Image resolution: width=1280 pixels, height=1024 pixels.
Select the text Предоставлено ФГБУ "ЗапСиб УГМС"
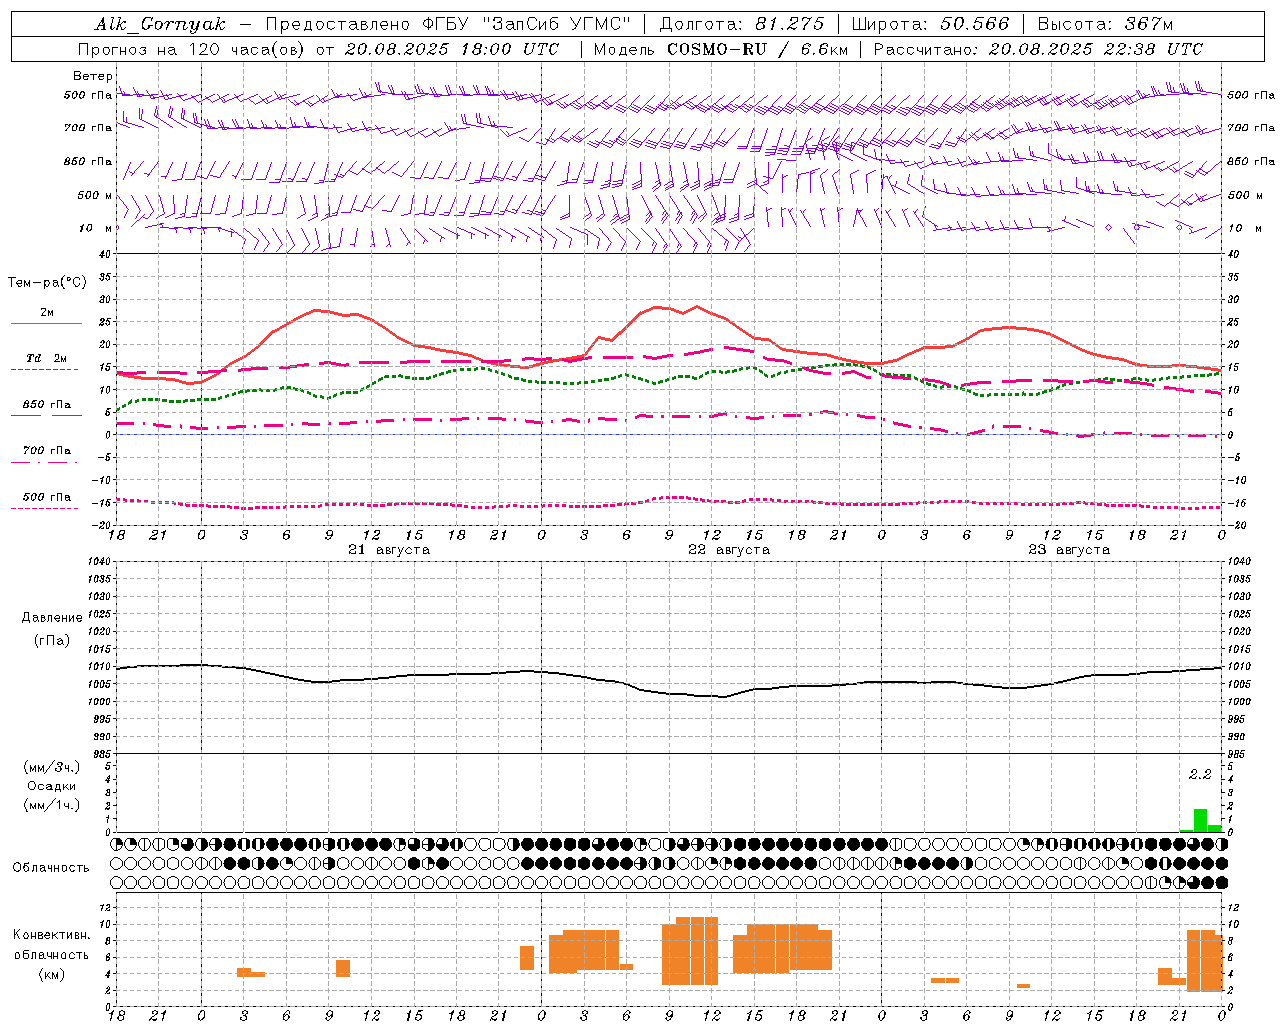pyautogui.click(x=448, y=24)
